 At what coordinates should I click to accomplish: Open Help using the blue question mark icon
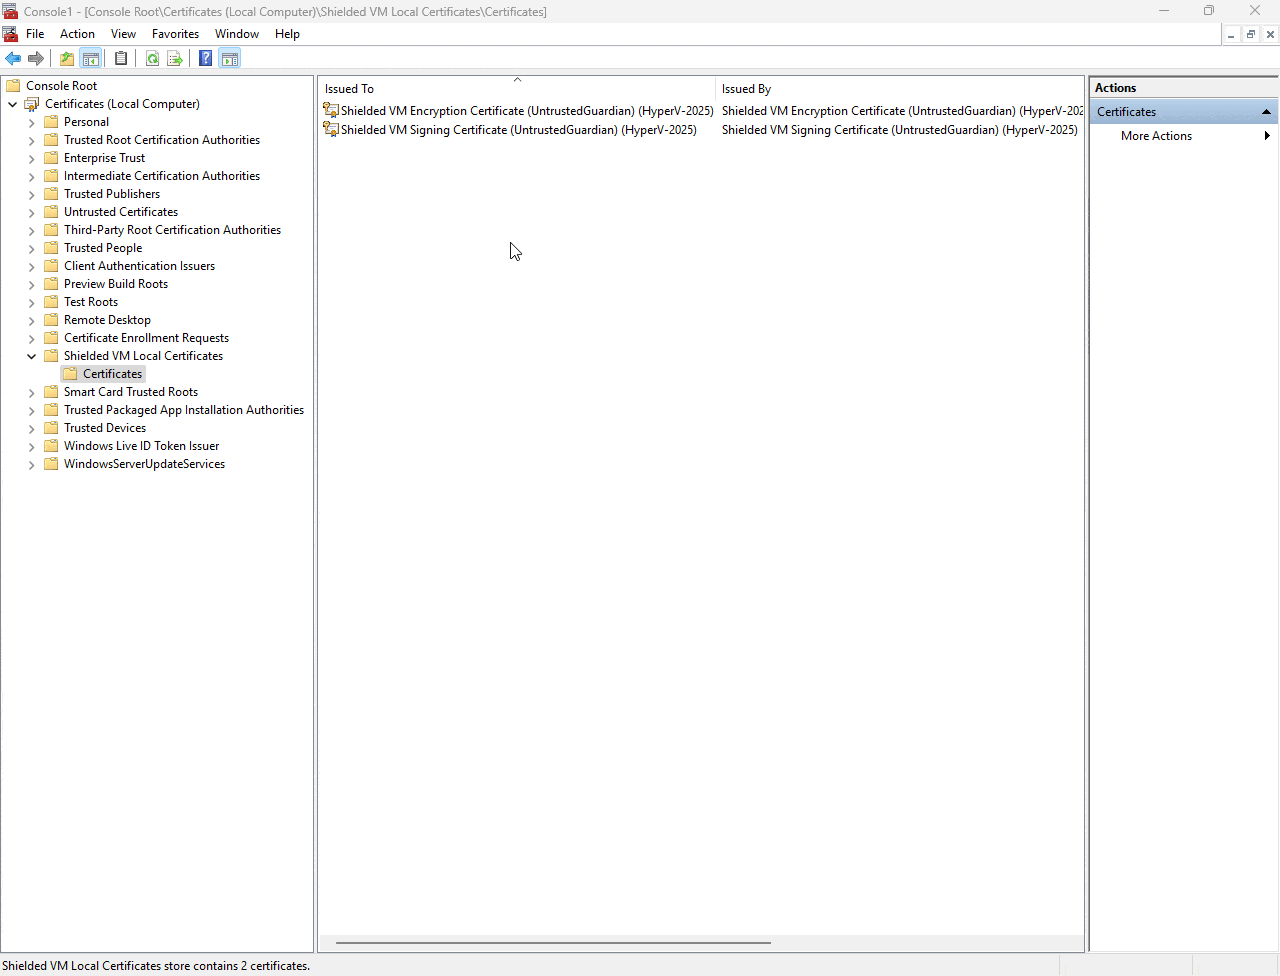tap(205, 58)
